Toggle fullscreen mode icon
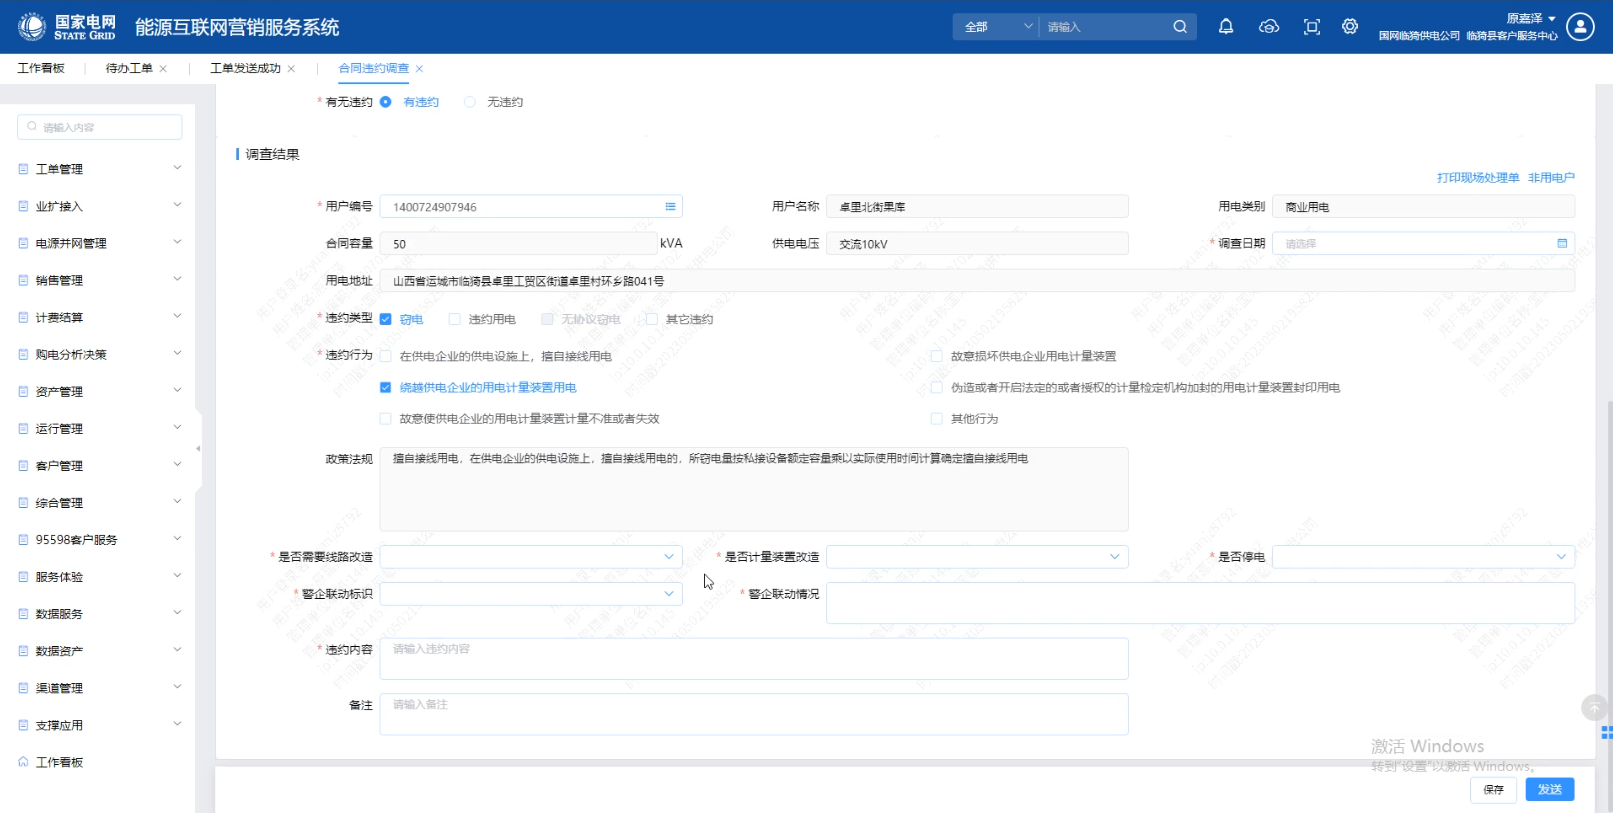Viewport: 1613px width, 813px height. click(x=1311, y=27)
